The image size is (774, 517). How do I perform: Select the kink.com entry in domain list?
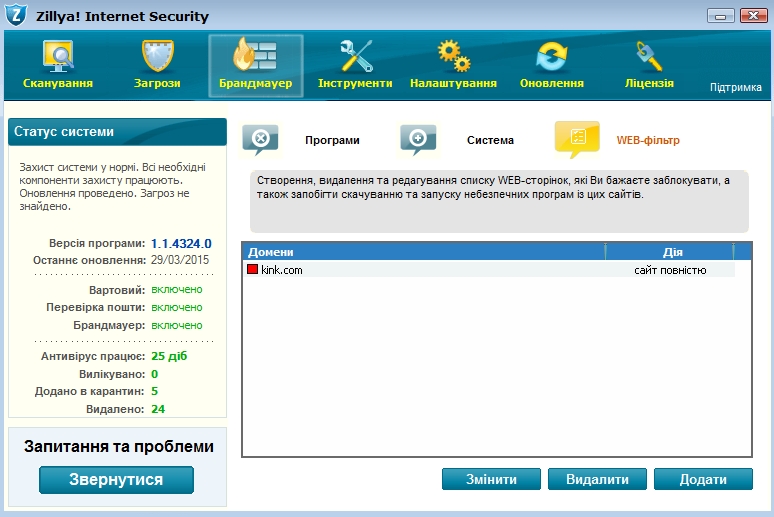(x=282, y=270)
